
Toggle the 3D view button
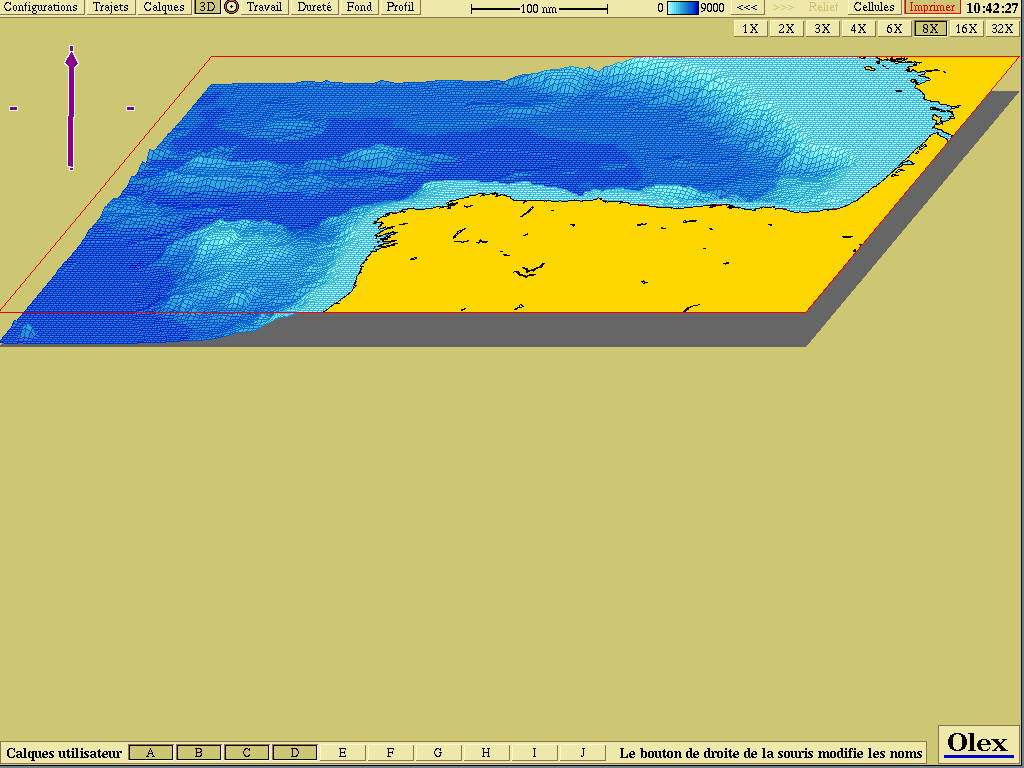[x=207, y=7]
